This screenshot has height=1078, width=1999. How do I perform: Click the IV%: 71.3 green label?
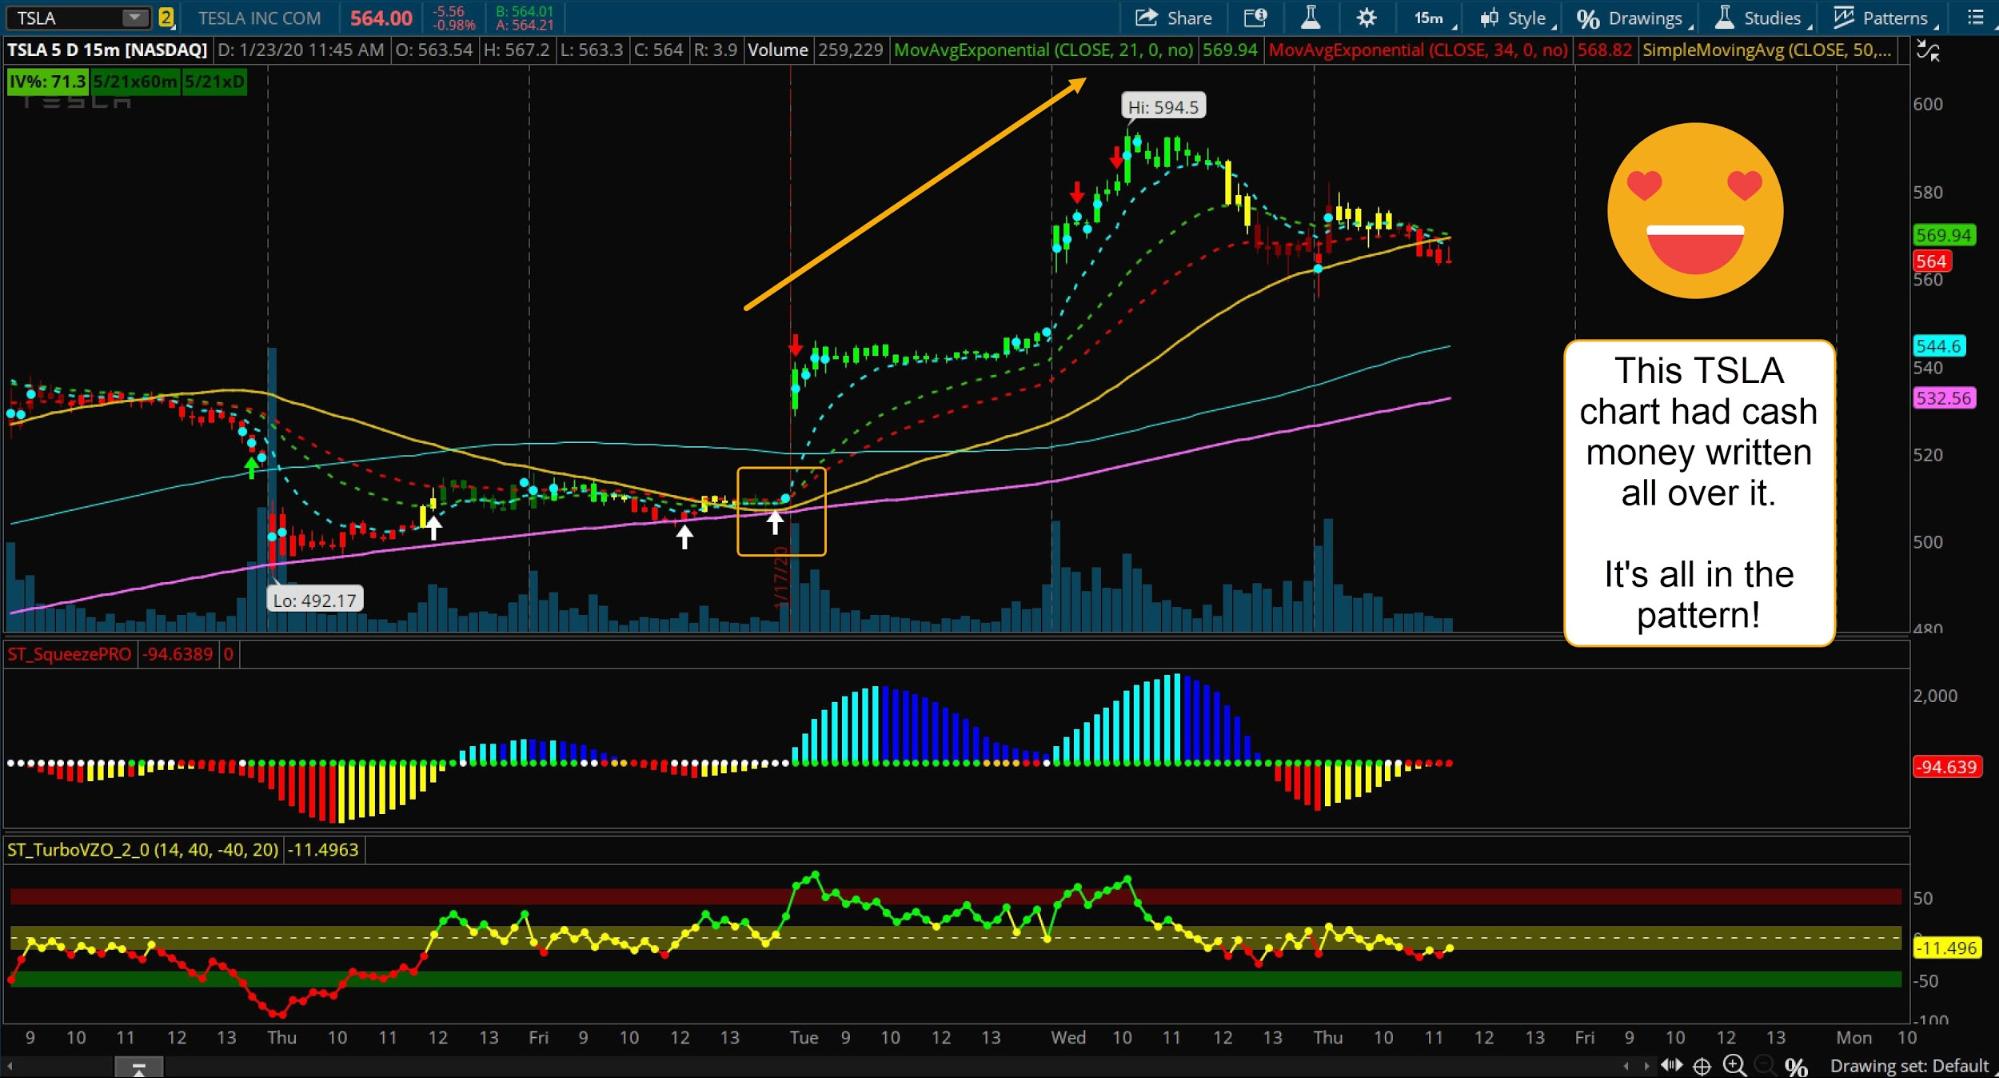(47, 82)
